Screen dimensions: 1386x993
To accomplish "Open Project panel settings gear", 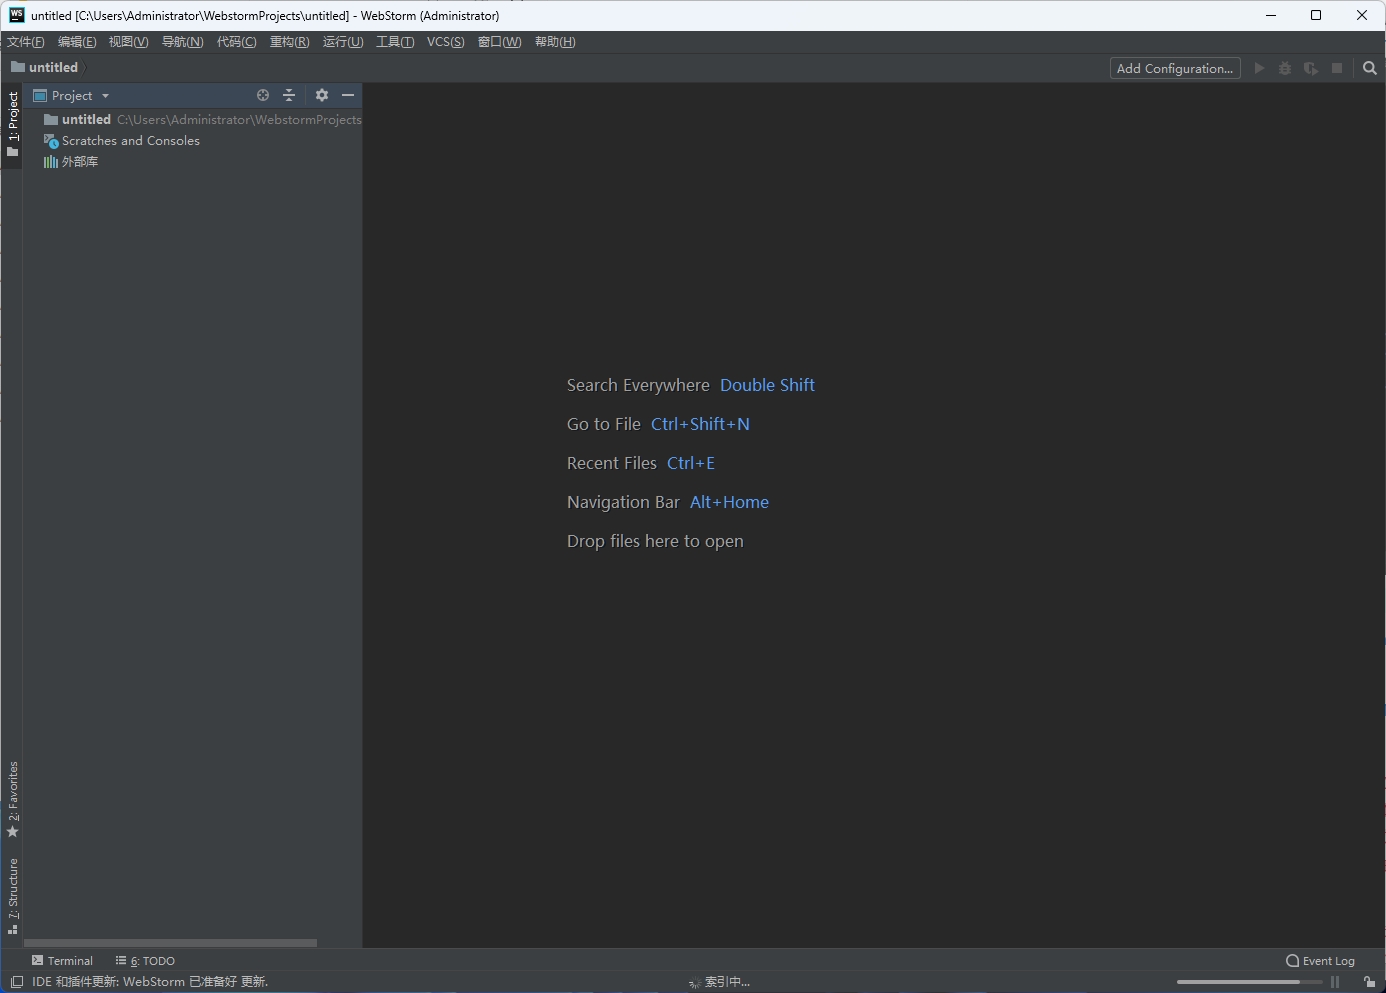I will click(x=321, y=95).
